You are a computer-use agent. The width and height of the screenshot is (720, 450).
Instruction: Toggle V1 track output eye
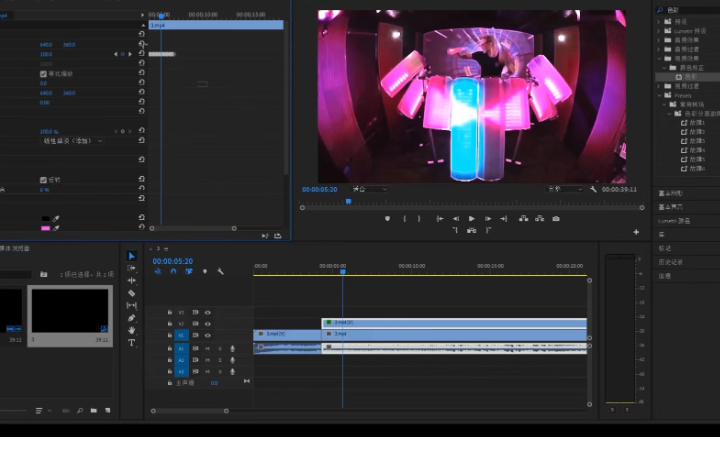tap(208, 335)
